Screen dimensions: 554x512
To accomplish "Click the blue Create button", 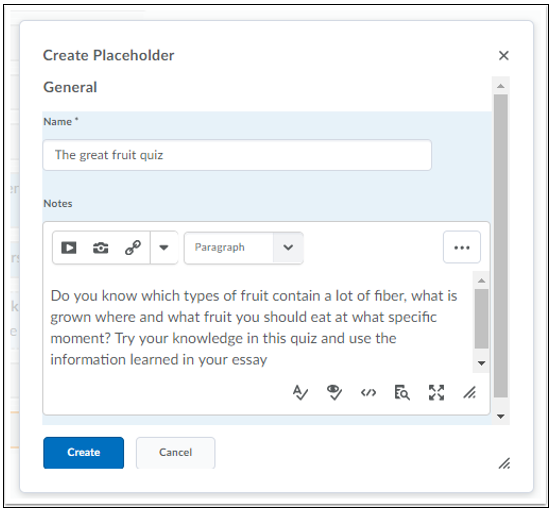I will click(84, 453).
